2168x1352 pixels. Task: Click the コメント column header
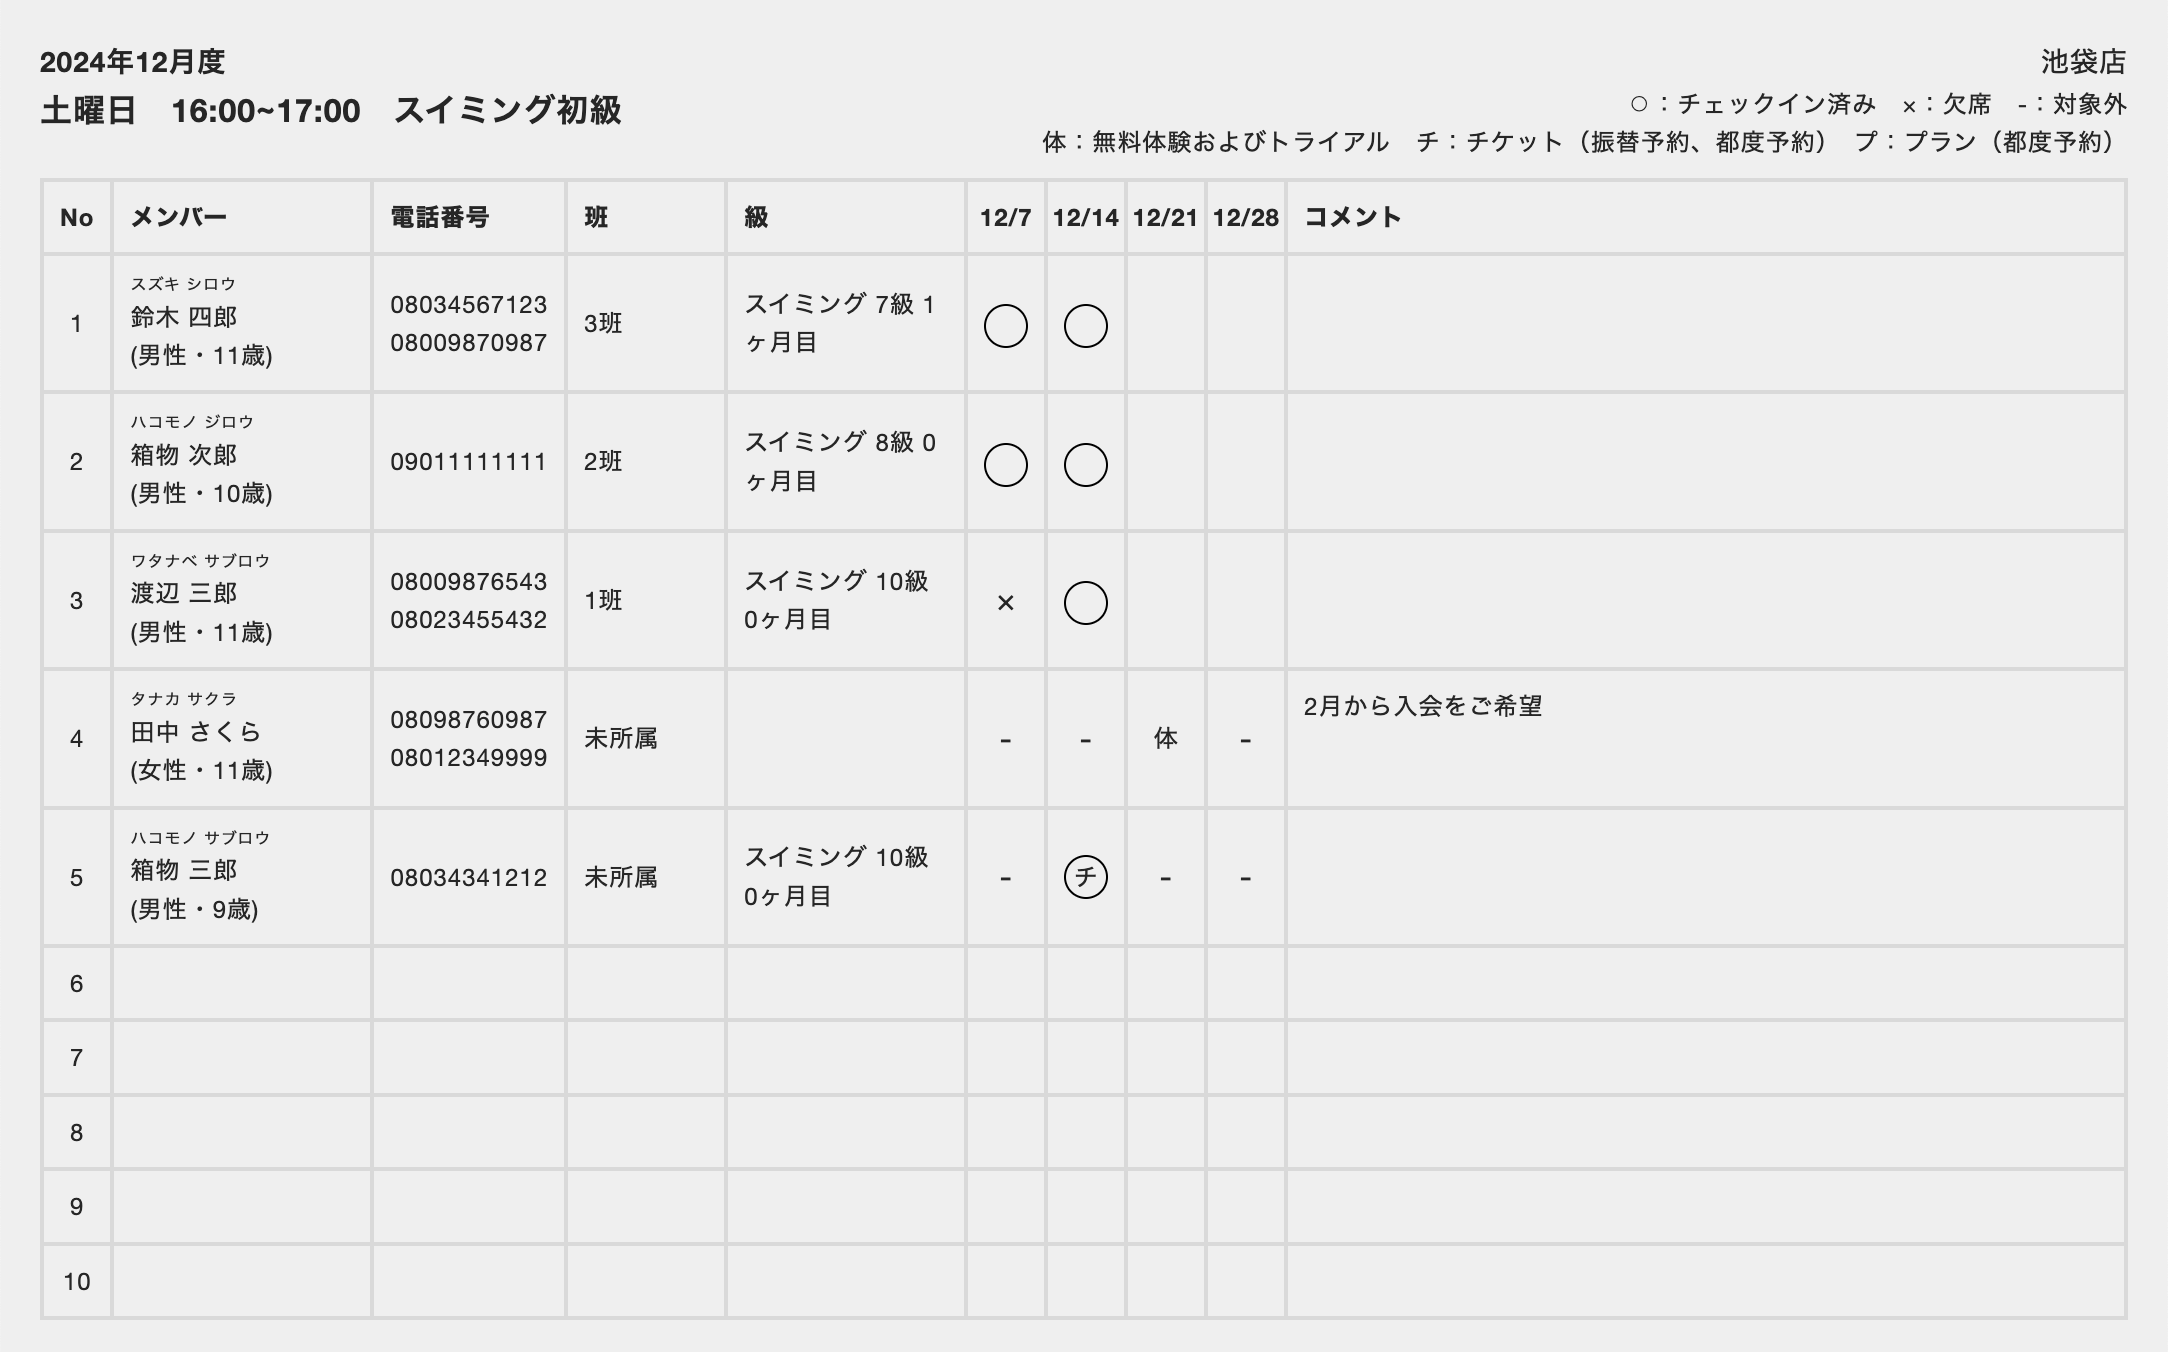tap(1352, 218)
